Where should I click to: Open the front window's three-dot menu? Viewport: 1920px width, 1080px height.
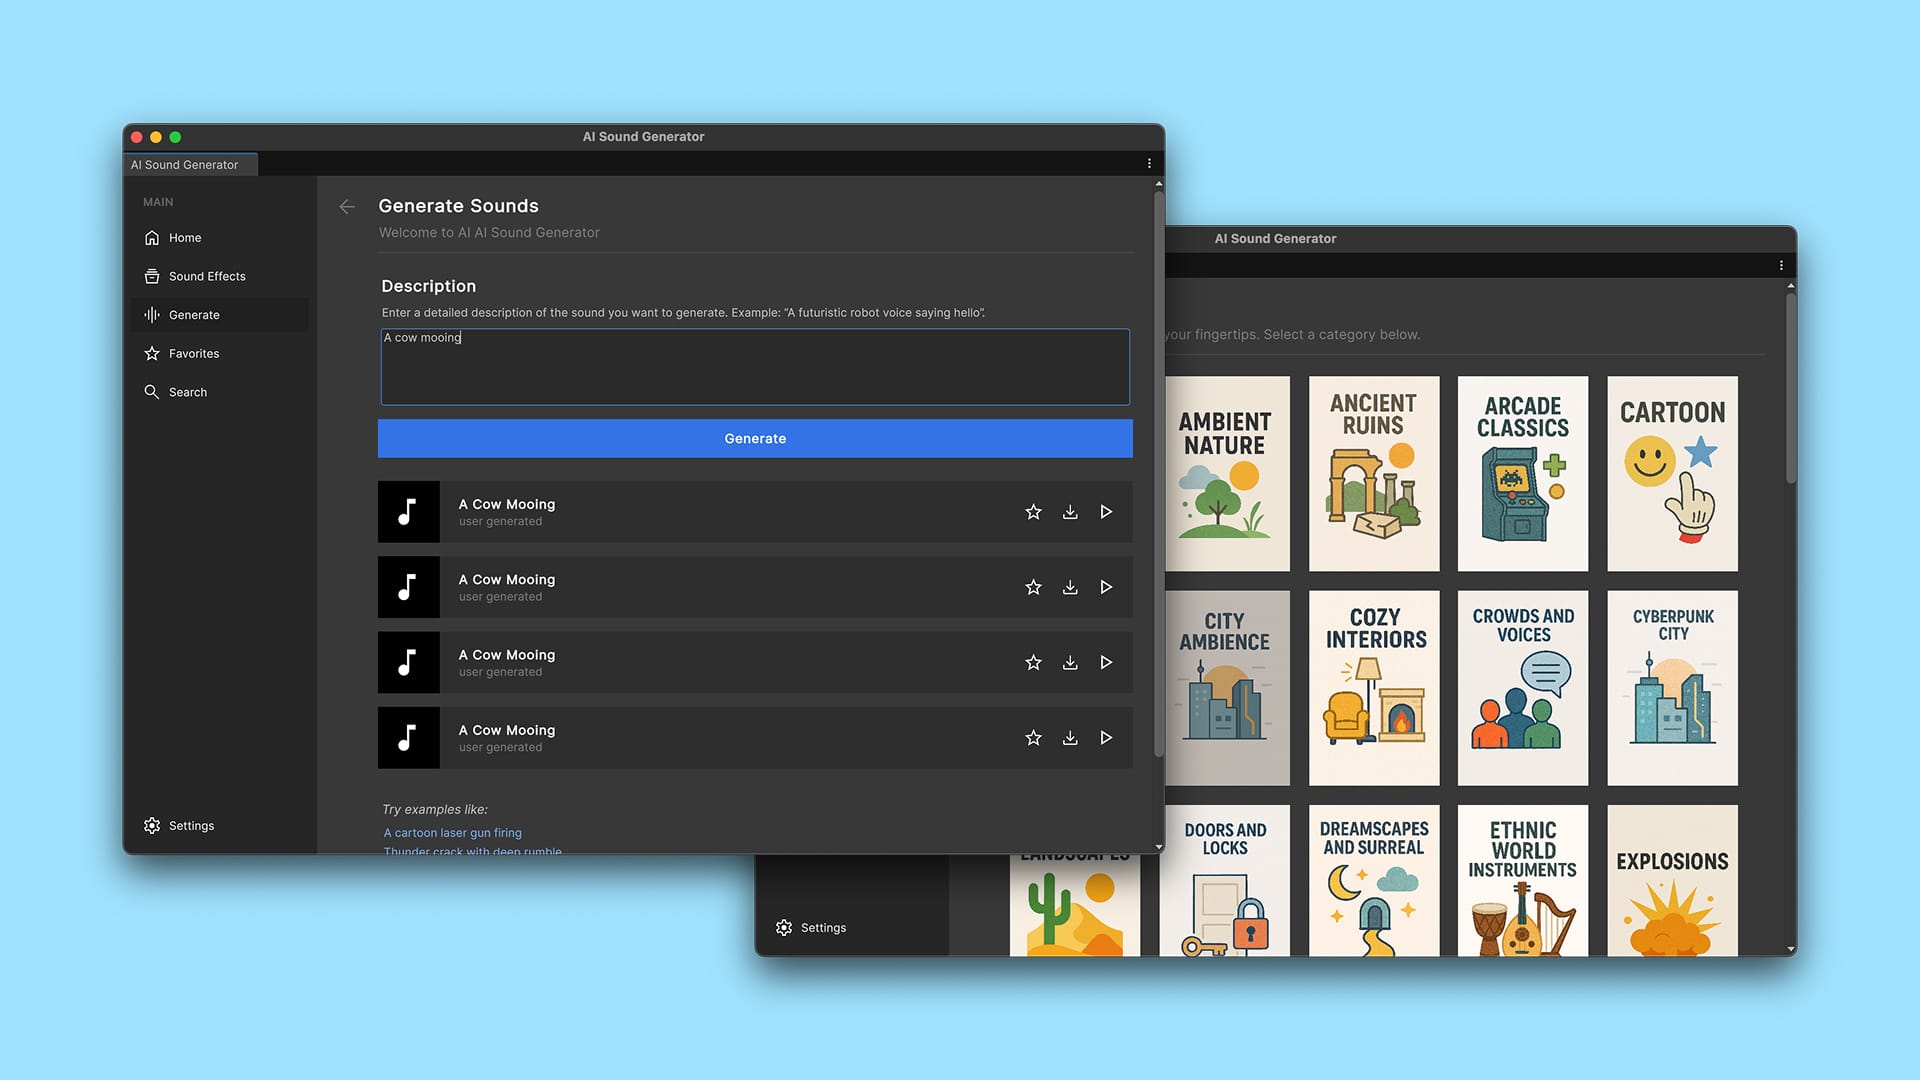(1149, 163)
